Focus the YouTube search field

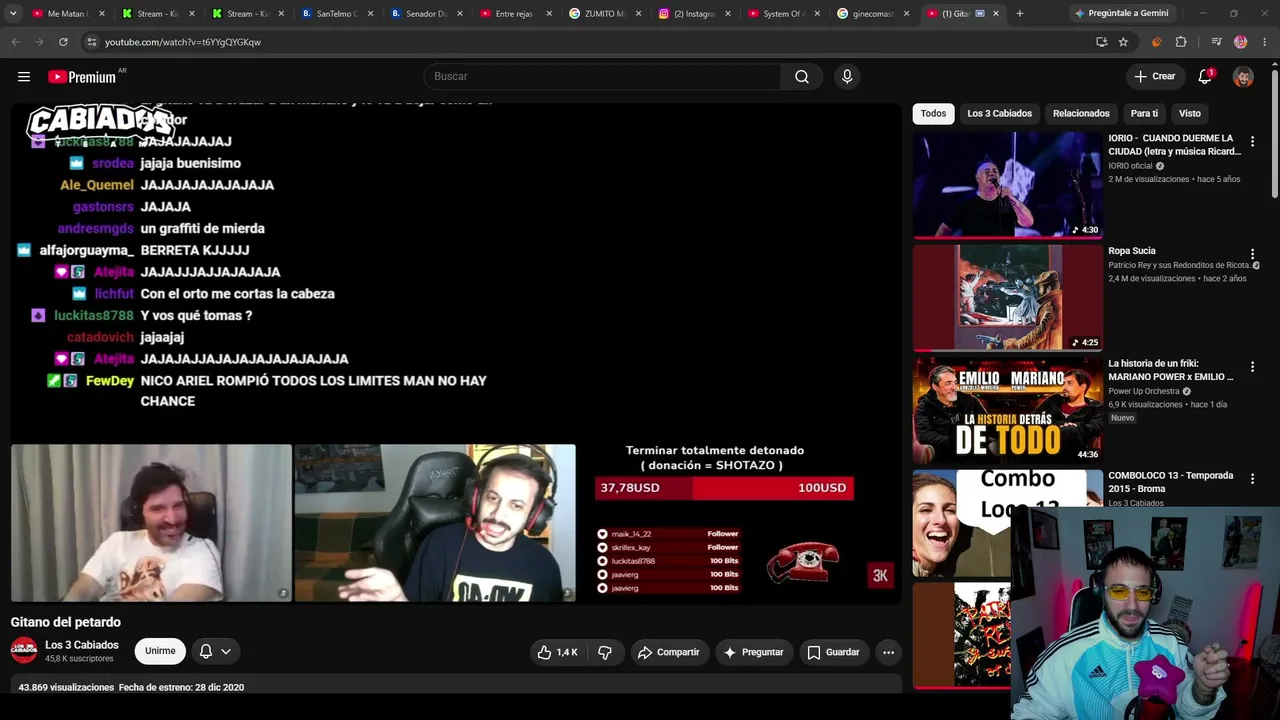(x=603, y=77)
